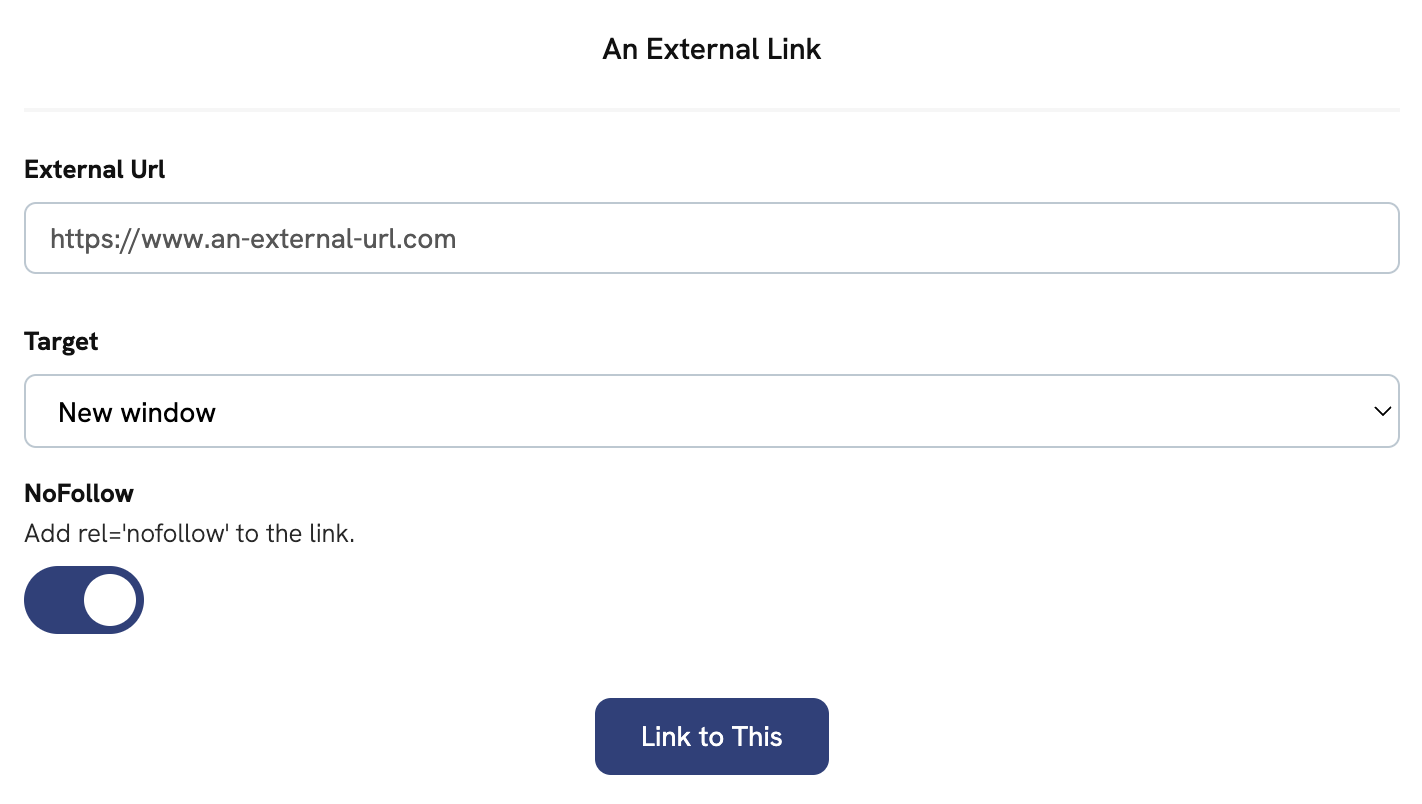Click the word 'This' on submit button
1422x804 pixels.
tap(757, 737)
